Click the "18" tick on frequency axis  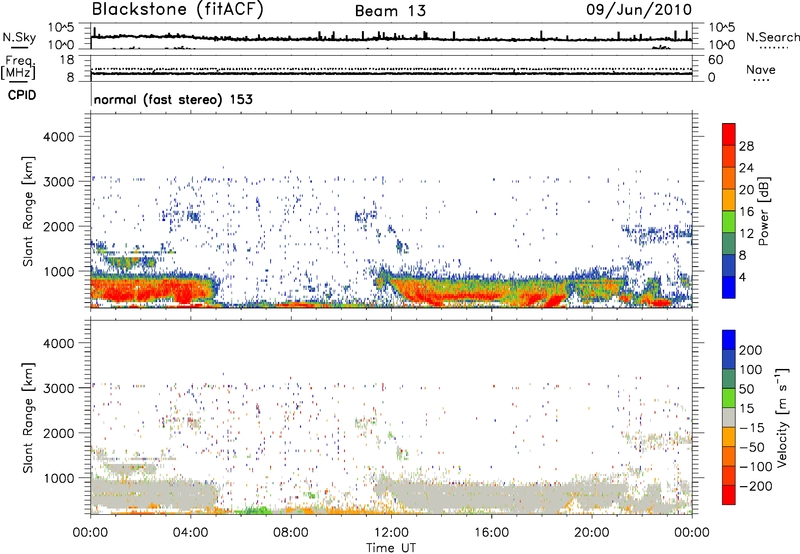pos(67,60)
